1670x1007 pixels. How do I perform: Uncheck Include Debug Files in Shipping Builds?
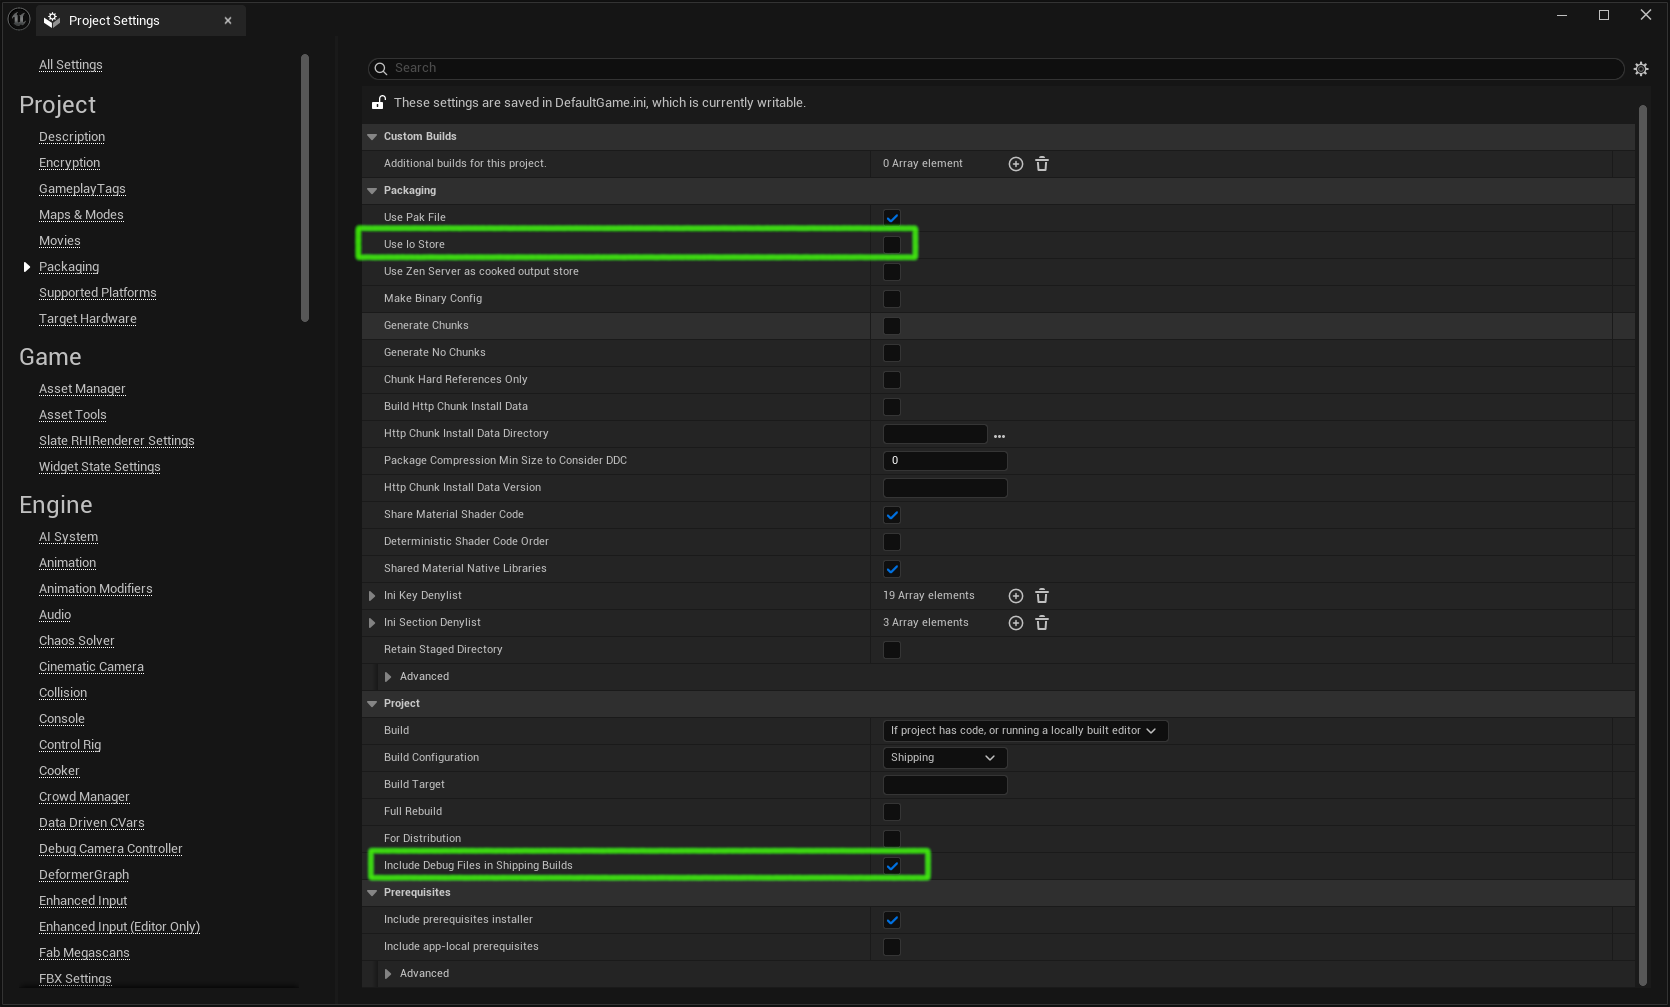pyautogui.click(x=892, y=866)
